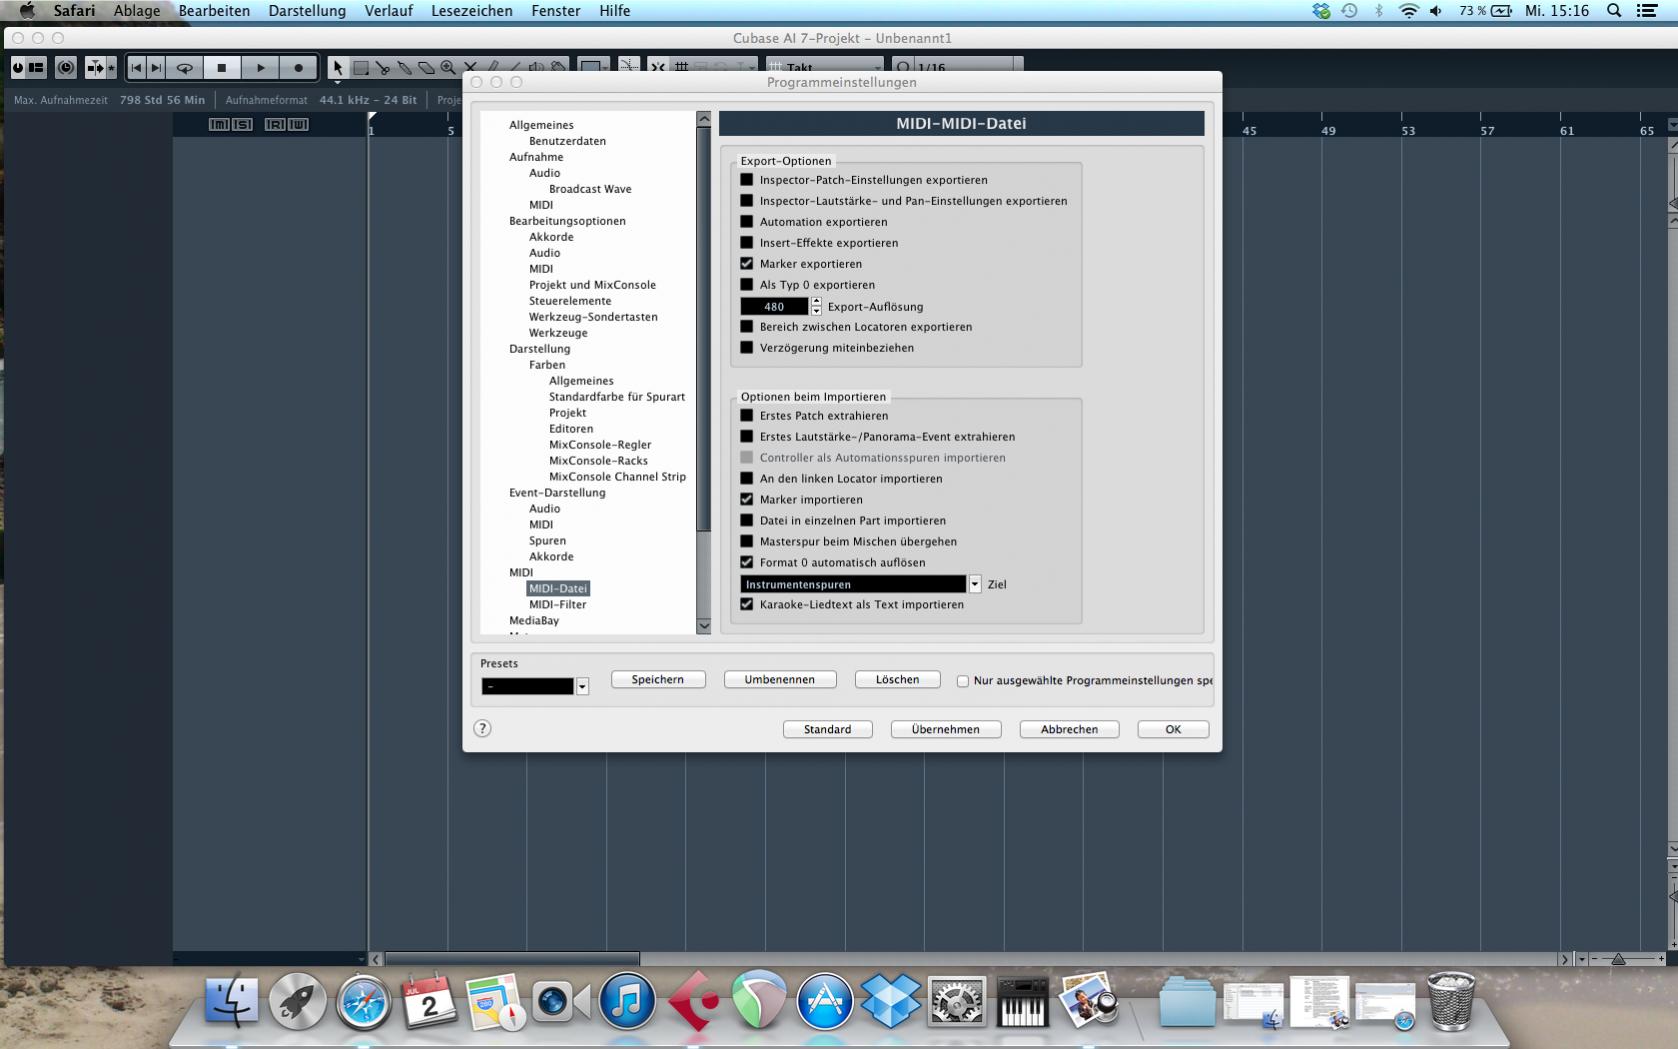
Task: Toggle Insert-Effekte exportieren checkbox
Action: click(x=746, y=243)
